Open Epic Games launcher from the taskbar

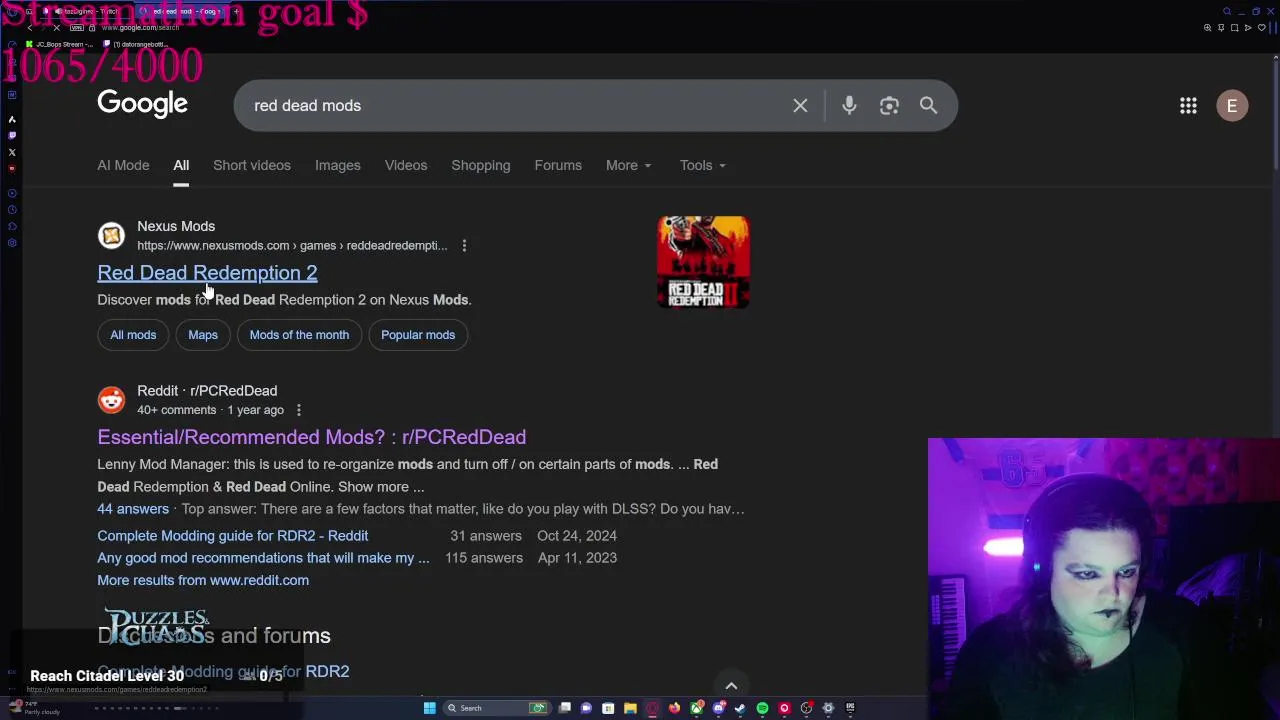850,708
